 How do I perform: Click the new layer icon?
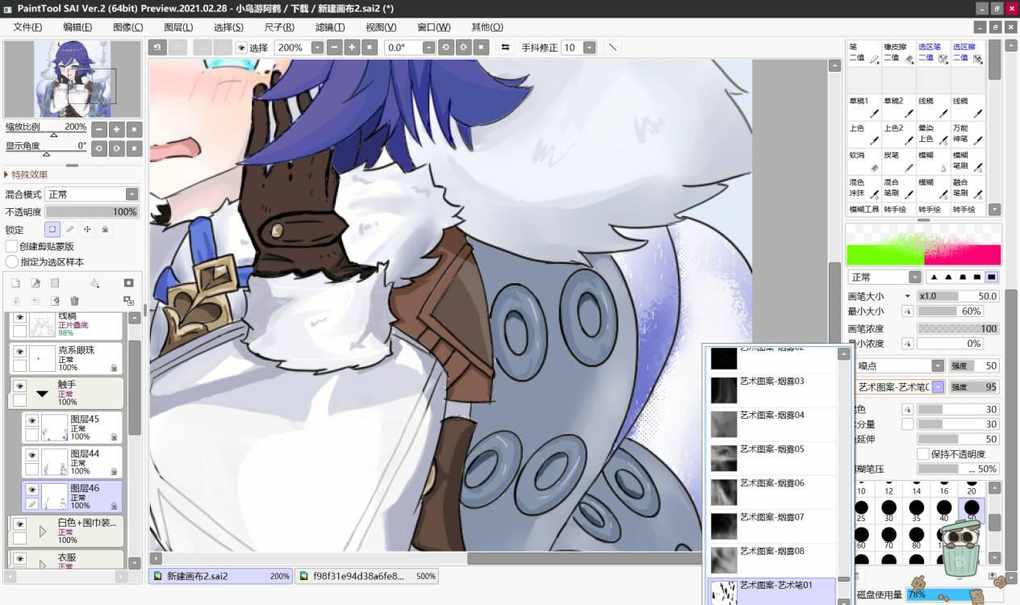[16, 284]
